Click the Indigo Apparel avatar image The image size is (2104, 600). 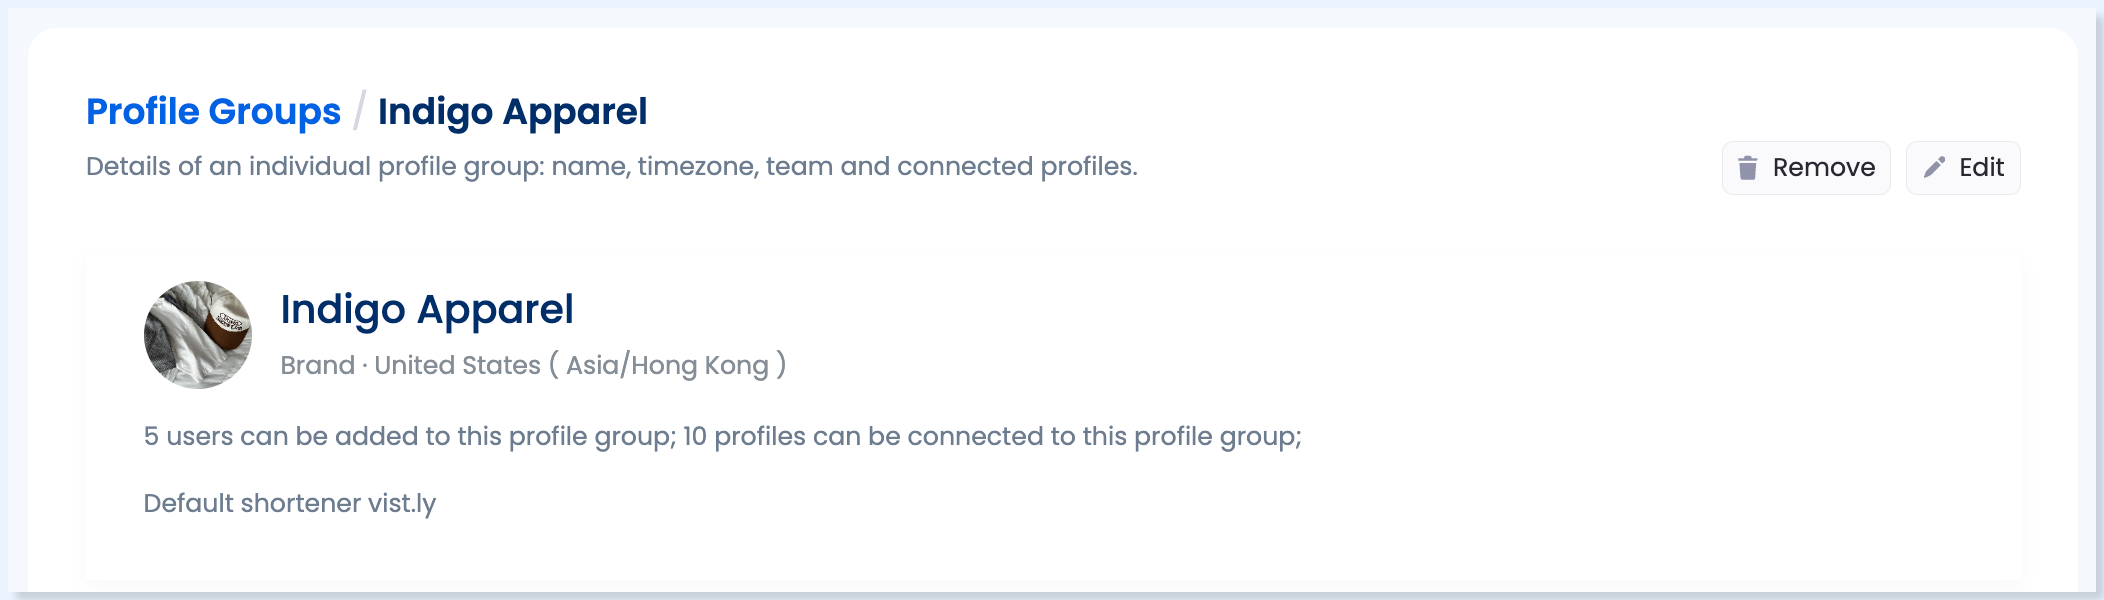click(x=198, y=335)
